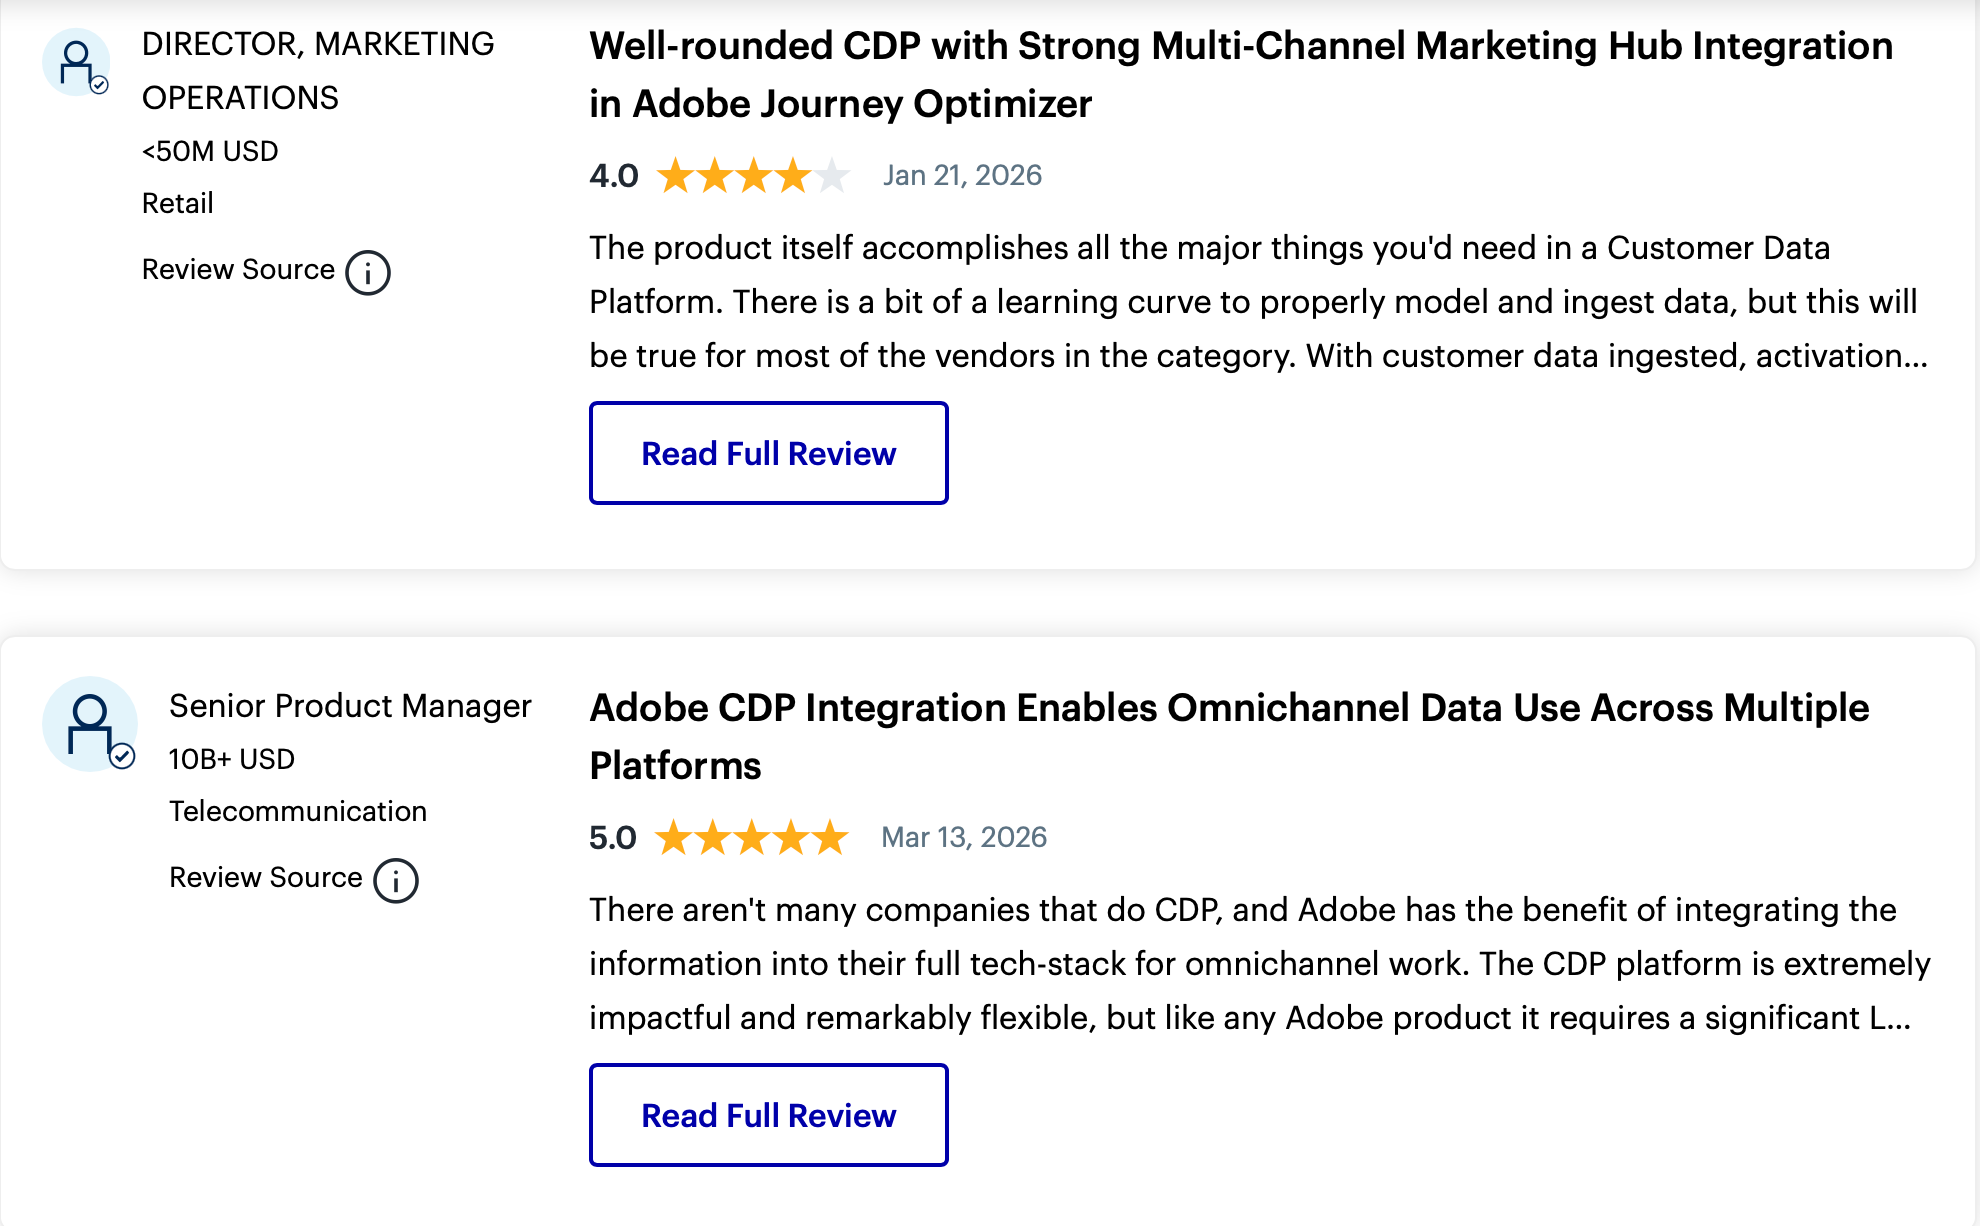Open full review of Well-rounded CDP post

point(768,453)
